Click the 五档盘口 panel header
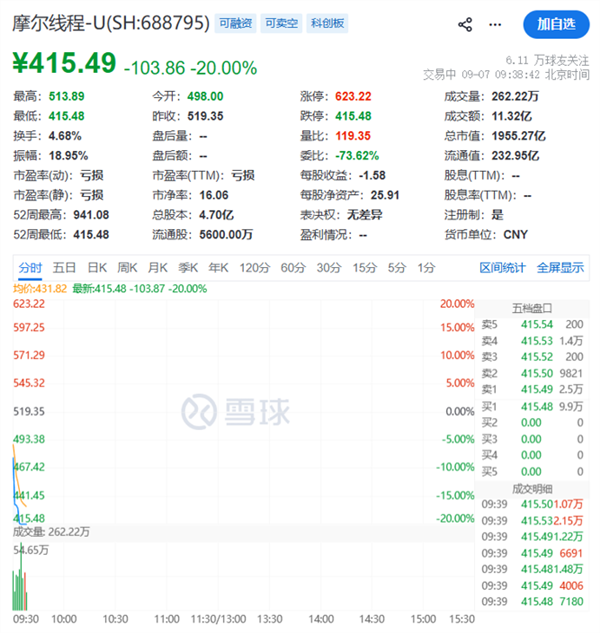Screen dimensions: 600x633 (x=532, y=309)
